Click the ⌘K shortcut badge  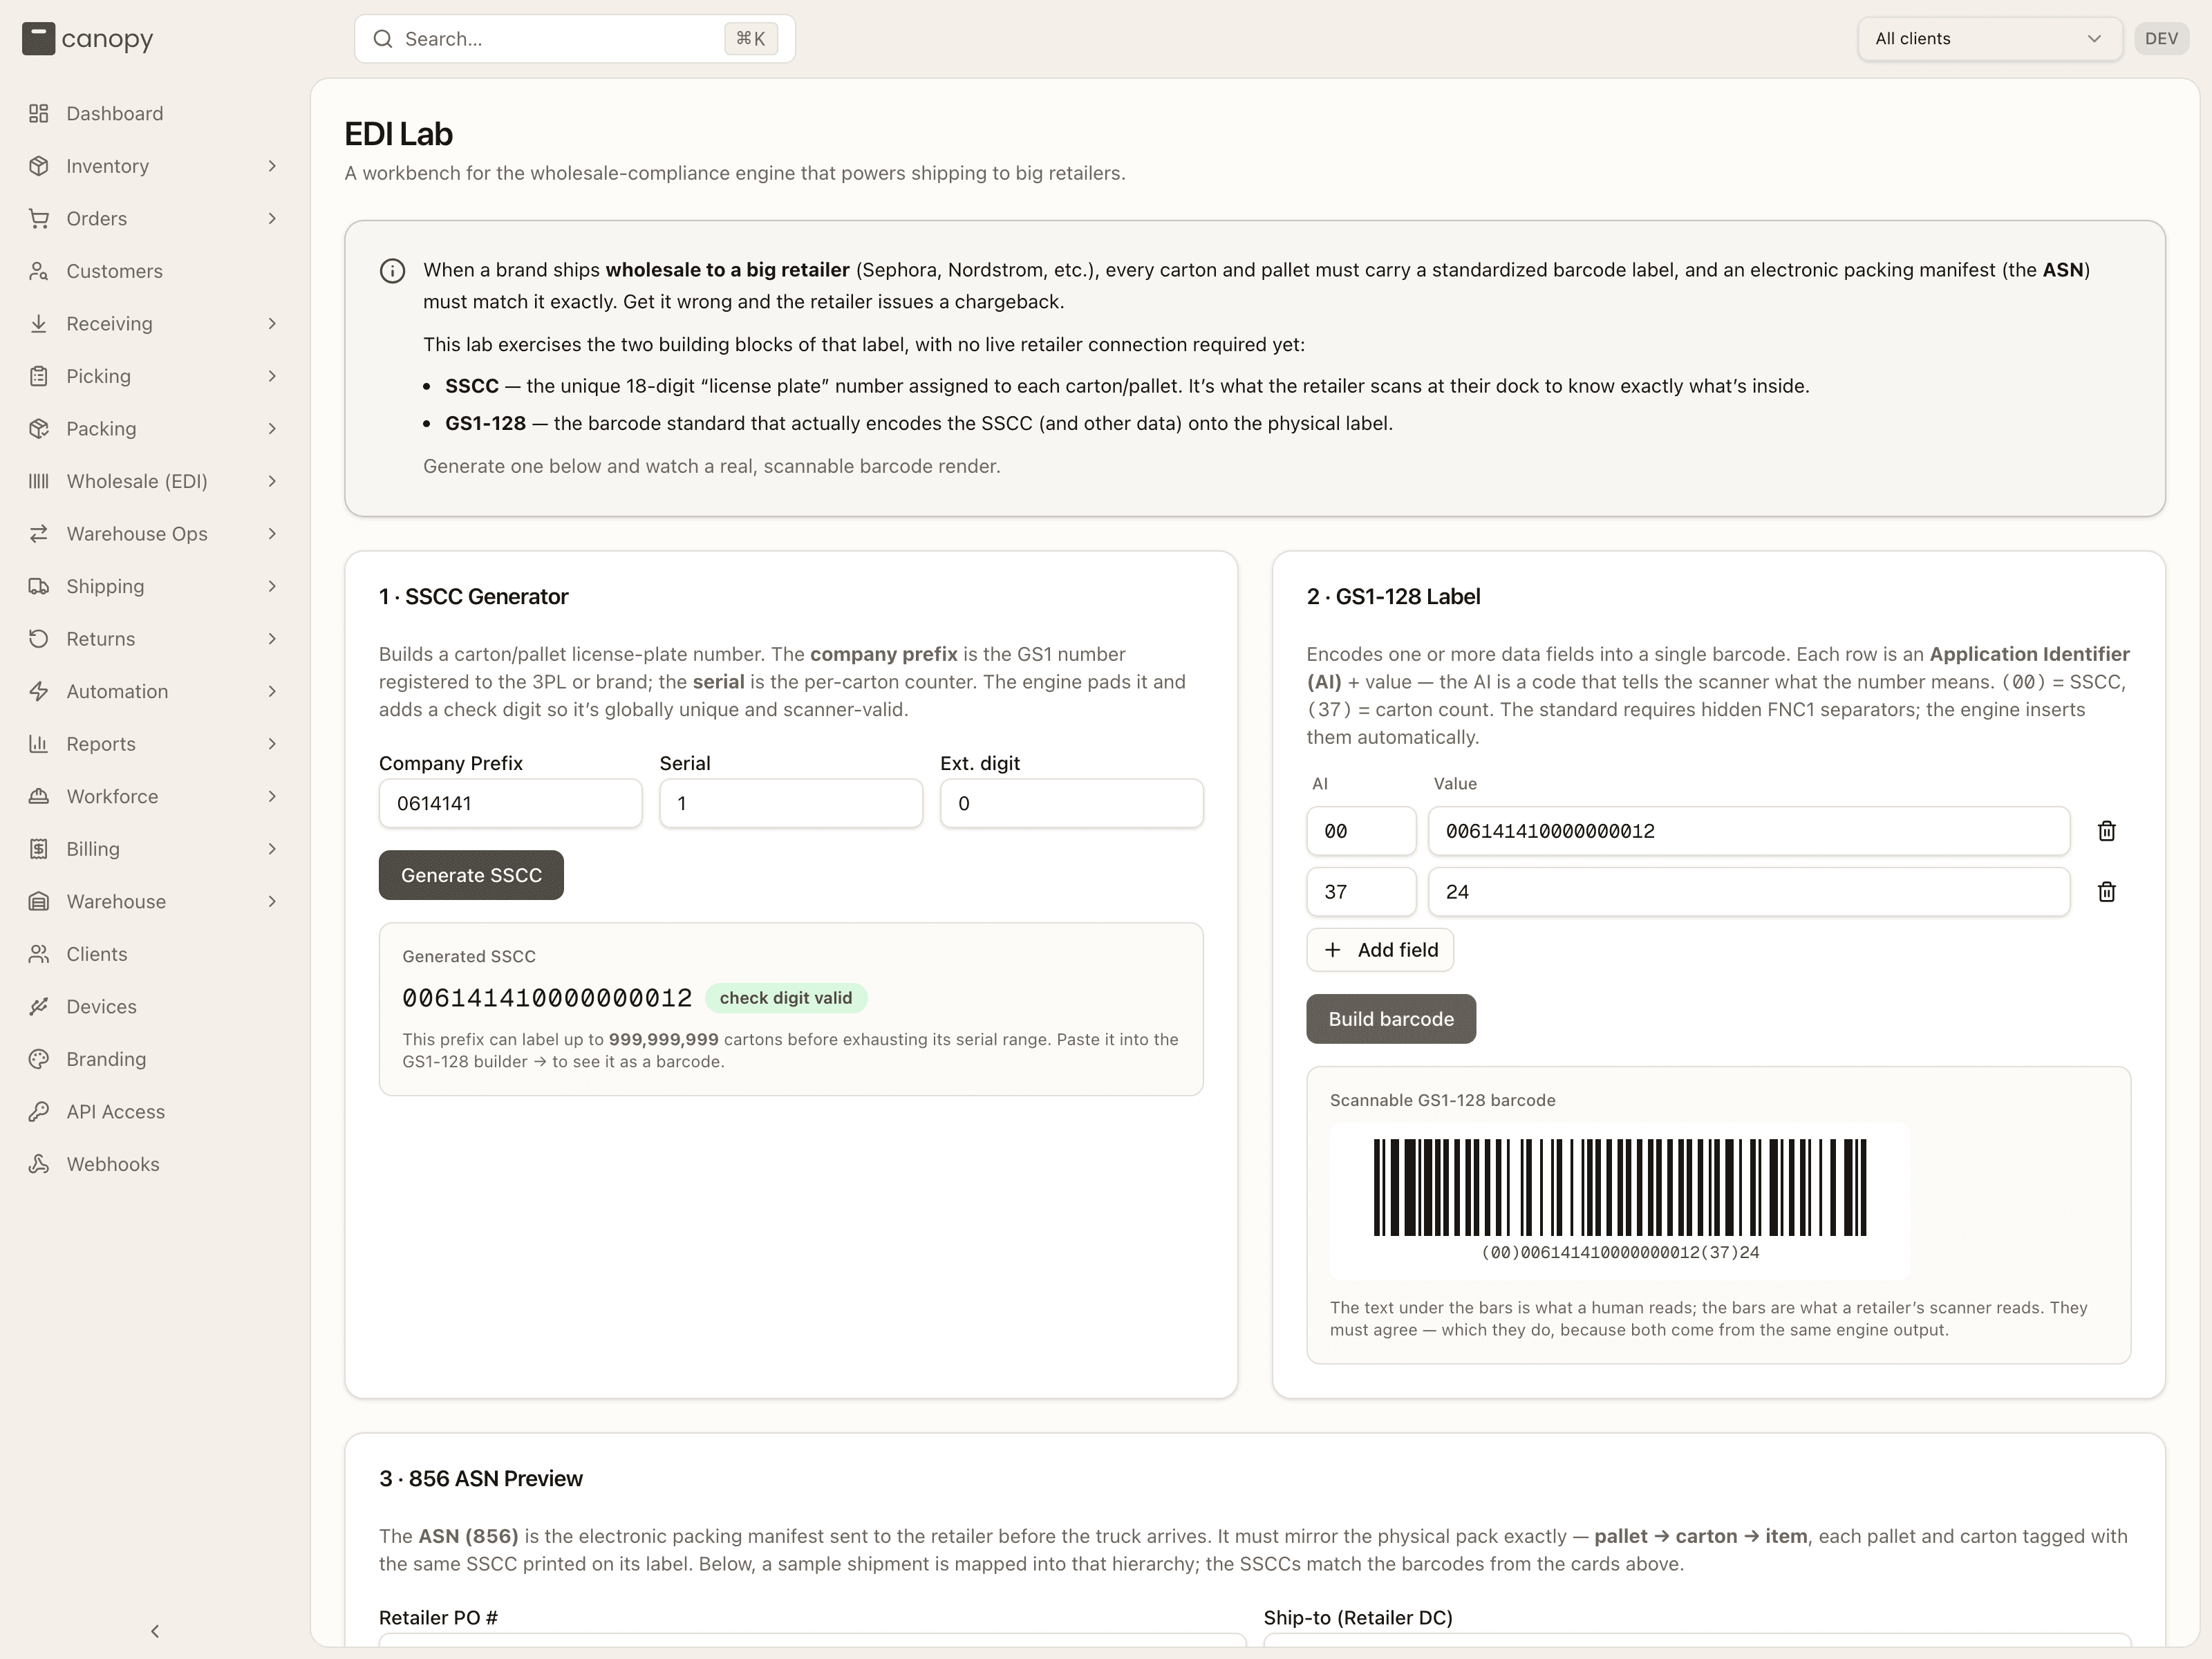tap(751, 39)
